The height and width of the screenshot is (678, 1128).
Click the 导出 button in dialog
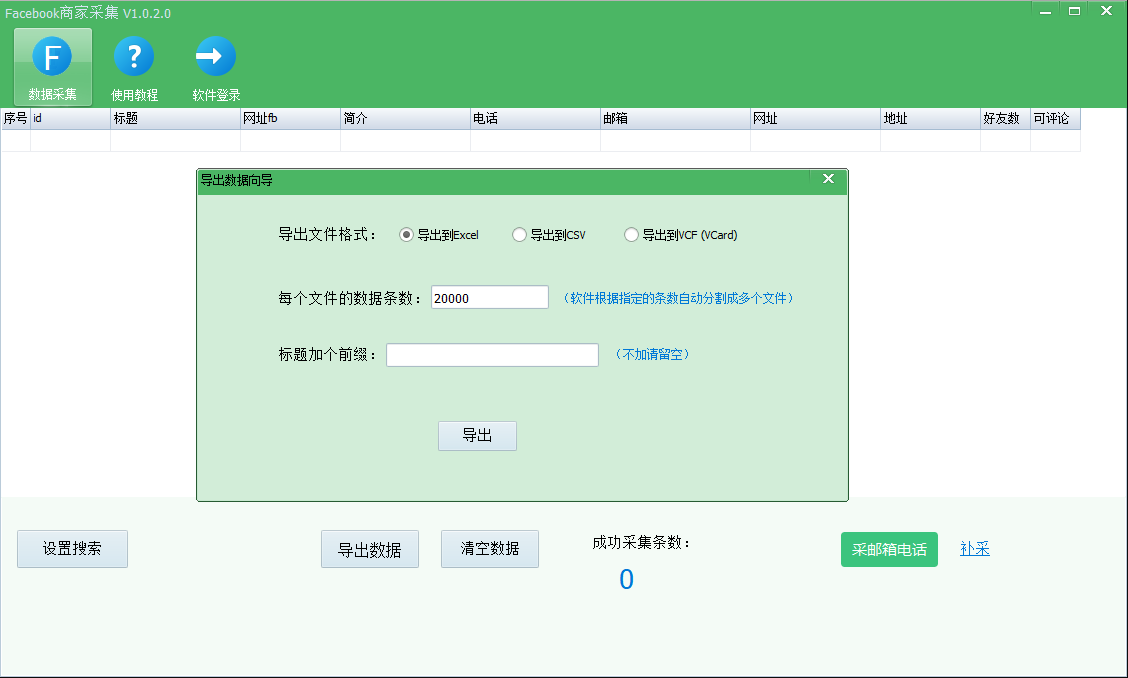477,435
